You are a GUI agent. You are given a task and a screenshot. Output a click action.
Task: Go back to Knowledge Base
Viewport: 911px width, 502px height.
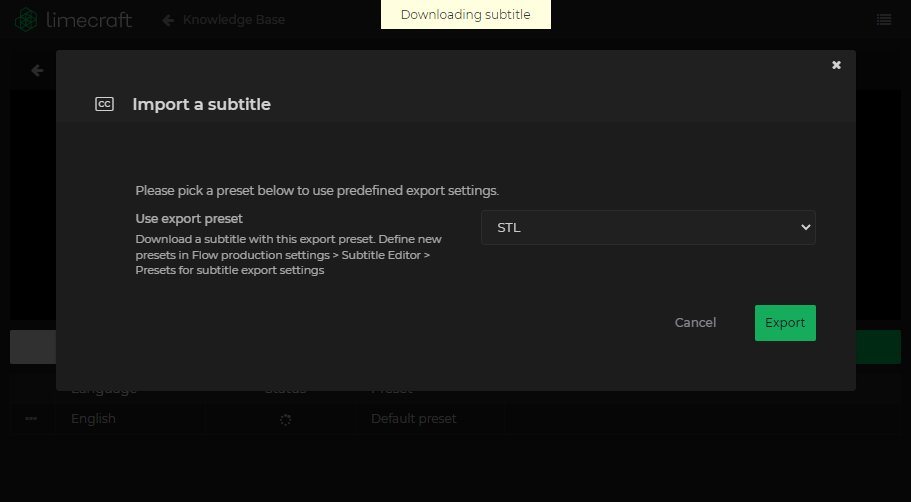tap(234, 20)
